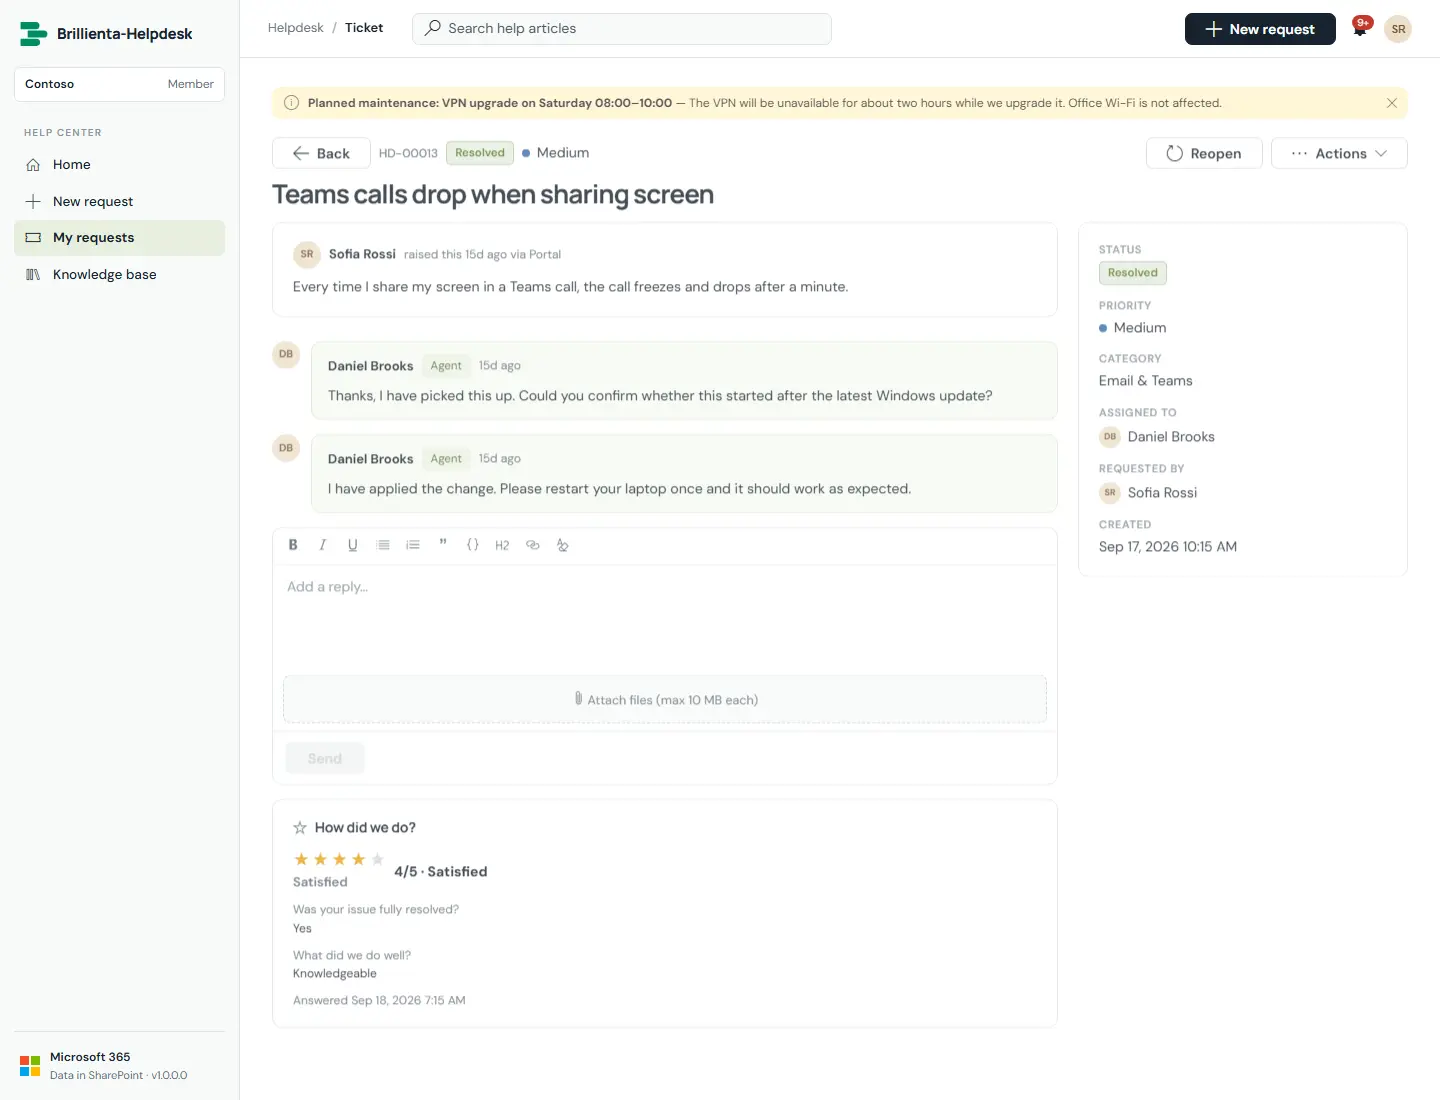Focus the Search help articles field
Image resolution: width=1440 pixels, height=1100 pixels.
click(x=622, y=28)
